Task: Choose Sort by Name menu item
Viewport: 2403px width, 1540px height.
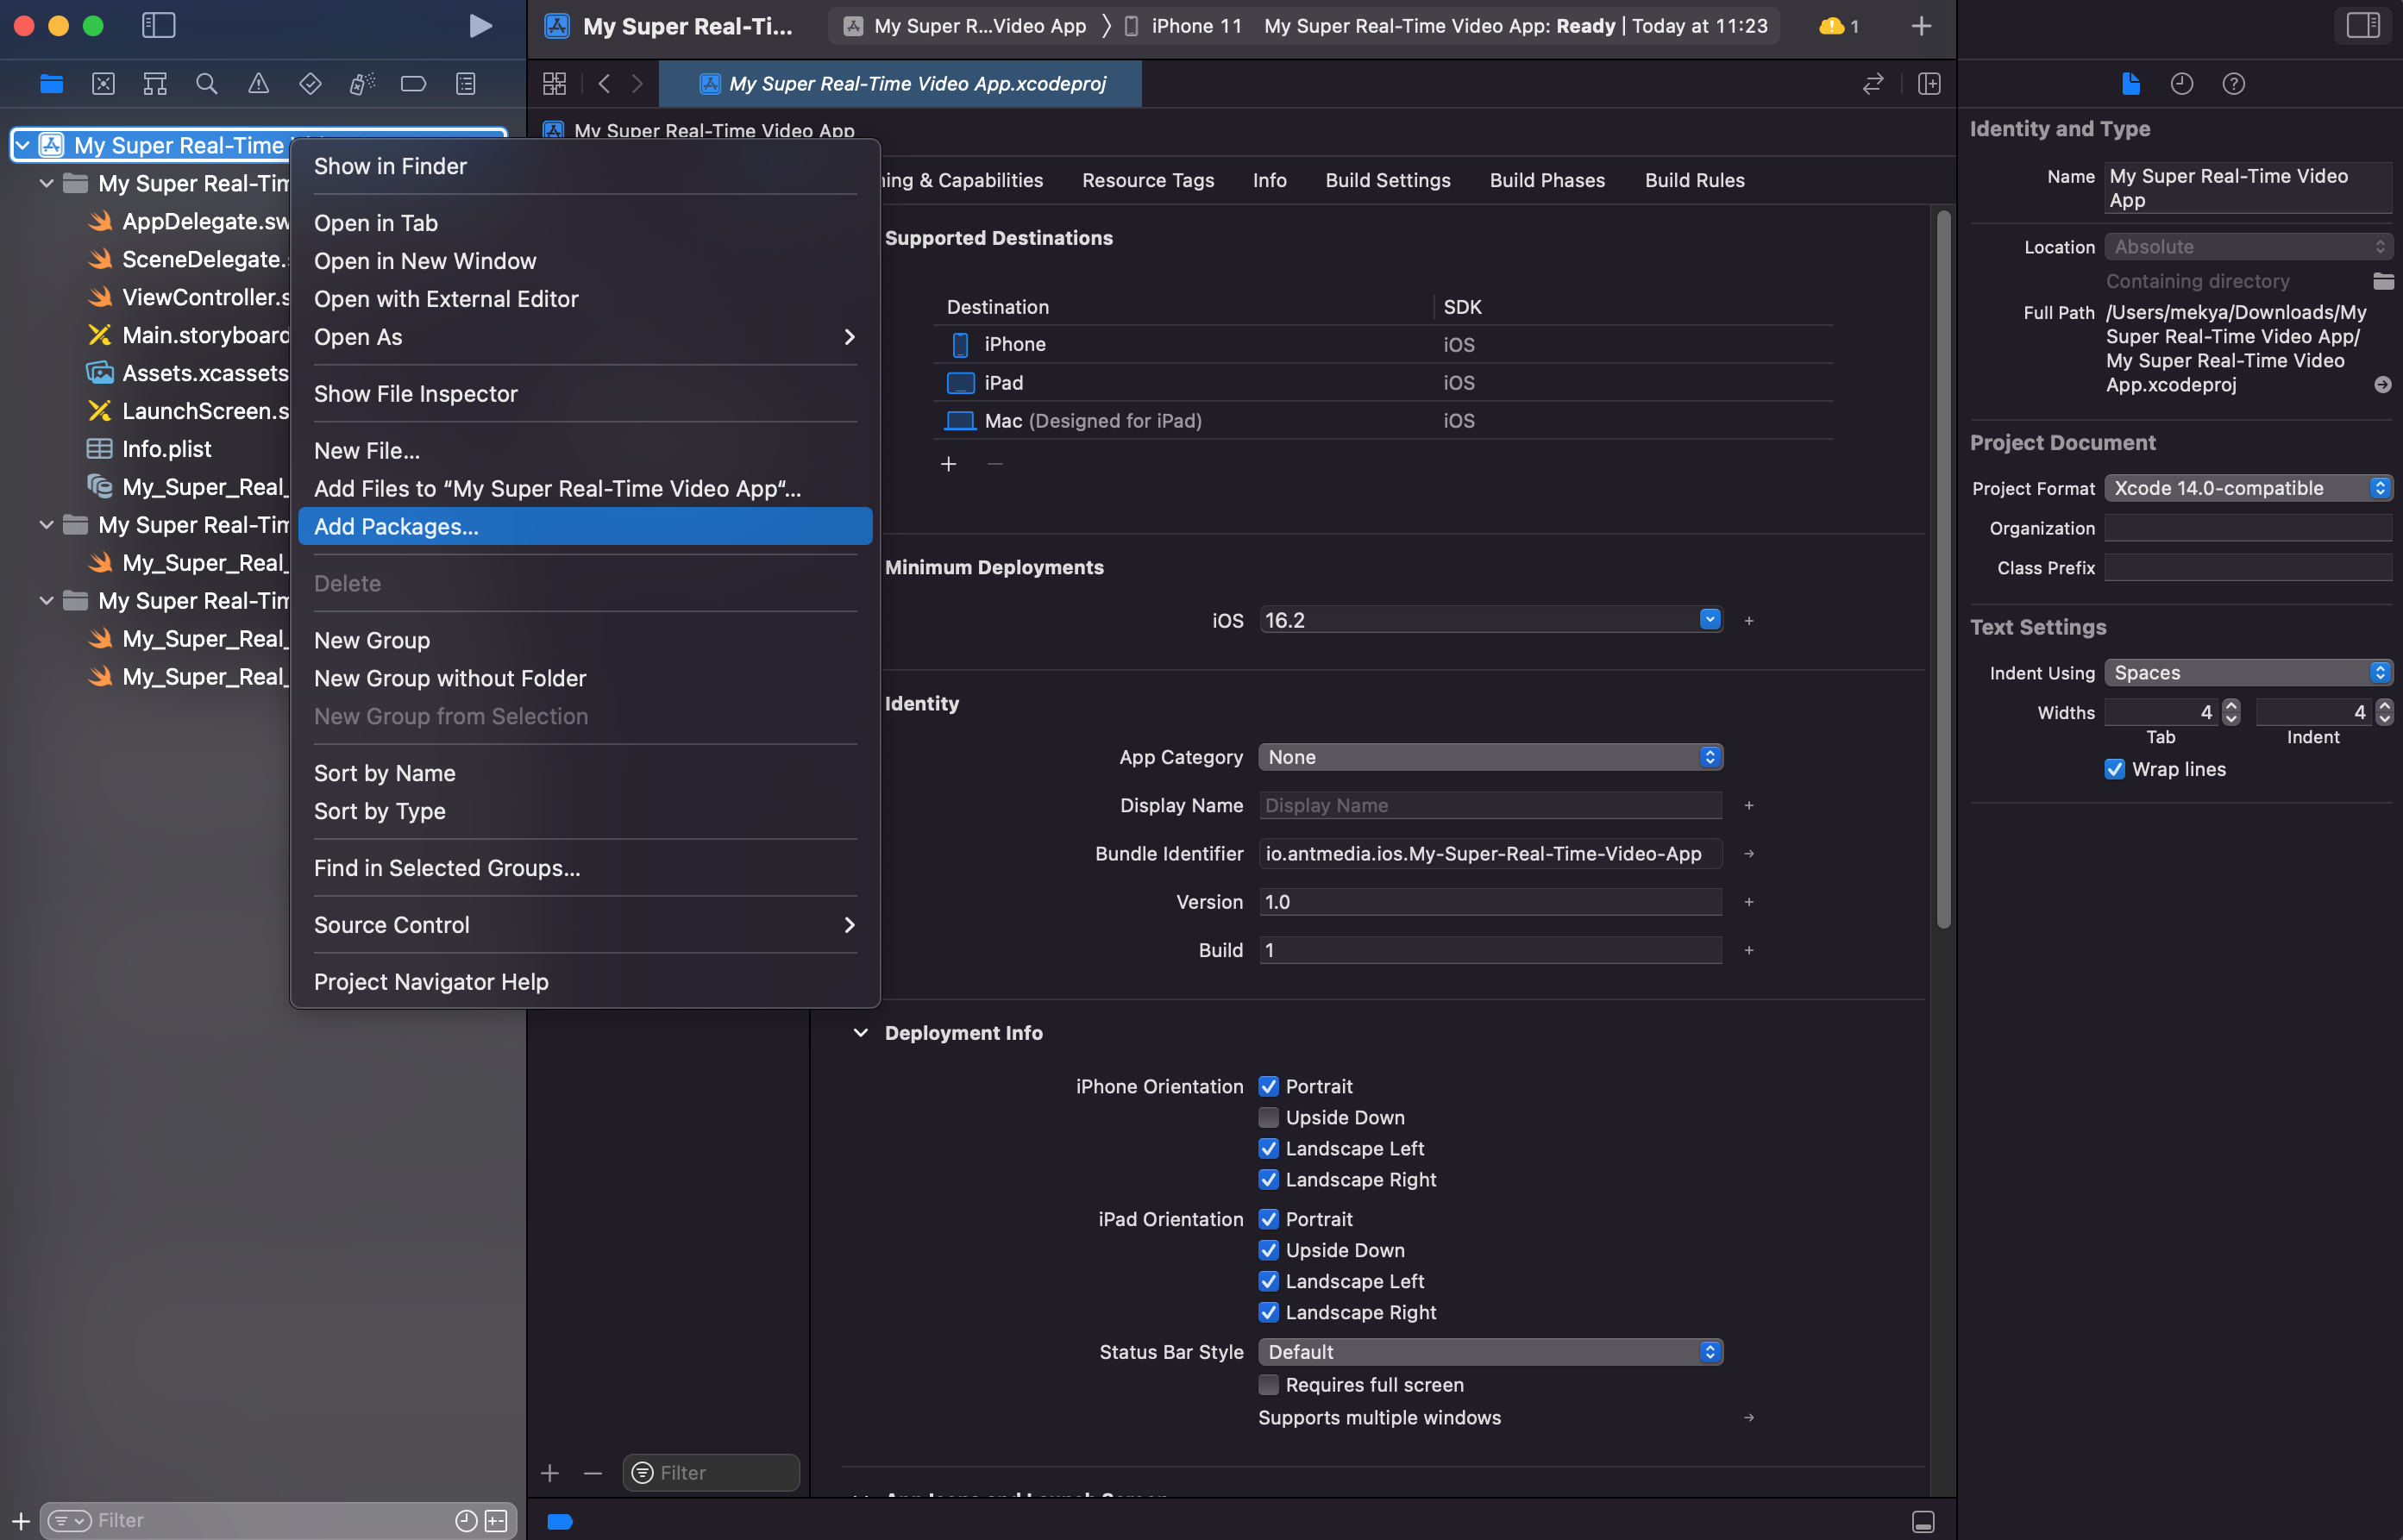Action: [x=585, y=773]
